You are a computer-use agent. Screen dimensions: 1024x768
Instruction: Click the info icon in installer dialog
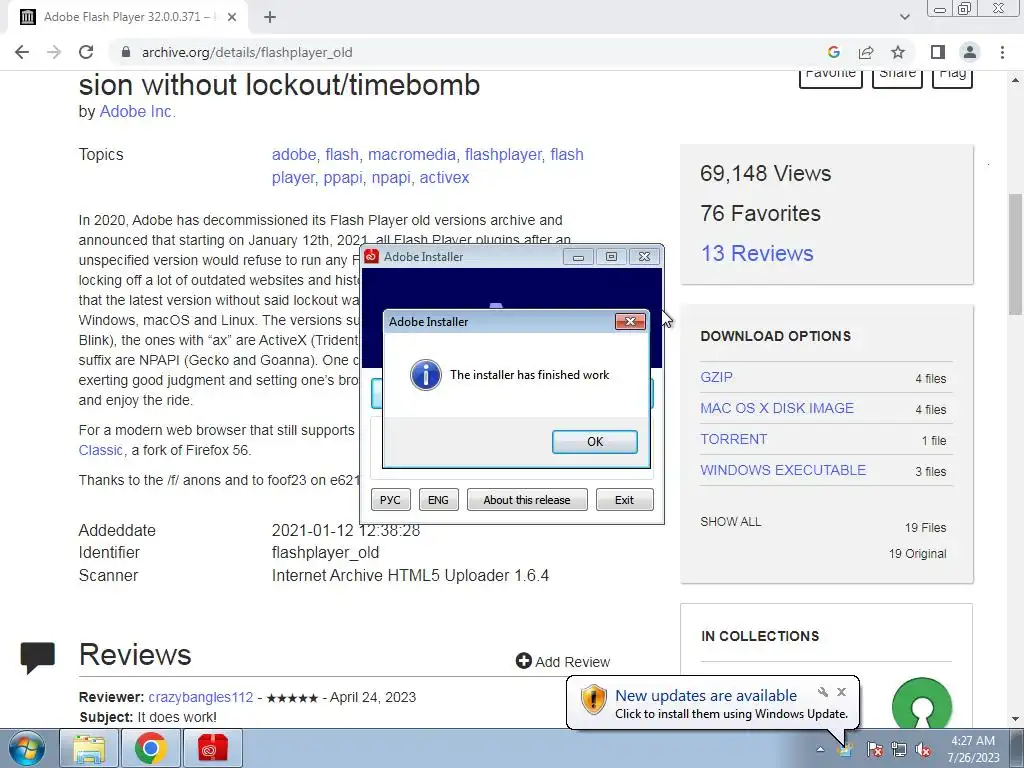(x=425, y=375)
